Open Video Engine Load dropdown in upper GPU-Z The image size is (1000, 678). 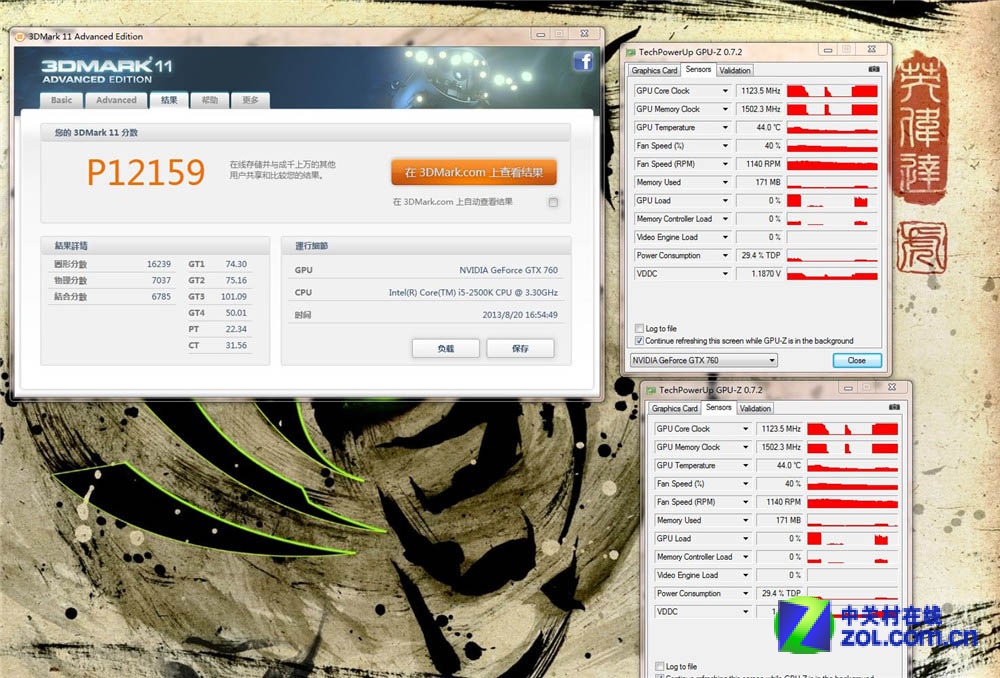point(725,237)
